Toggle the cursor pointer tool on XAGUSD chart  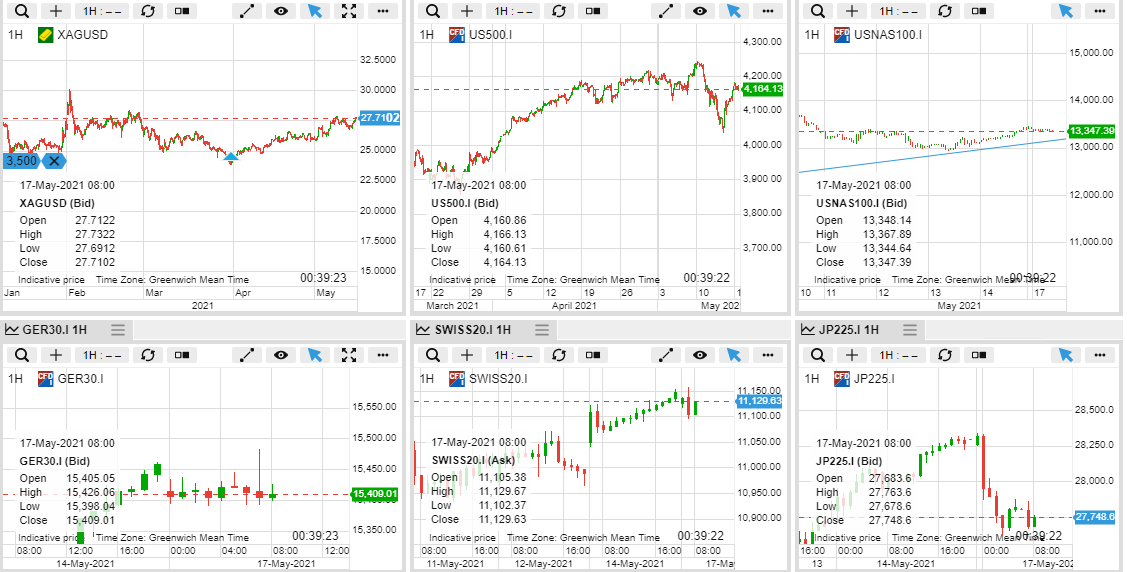[315, 11]
